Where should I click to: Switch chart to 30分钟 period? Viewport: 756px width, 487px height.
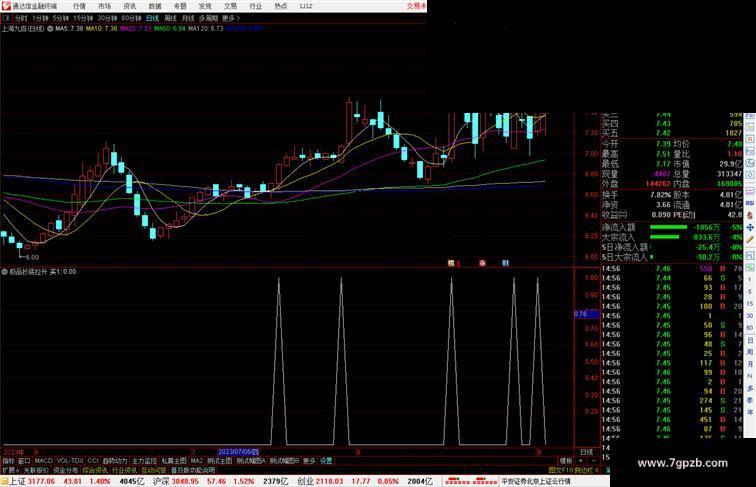(x=107, y=18)
